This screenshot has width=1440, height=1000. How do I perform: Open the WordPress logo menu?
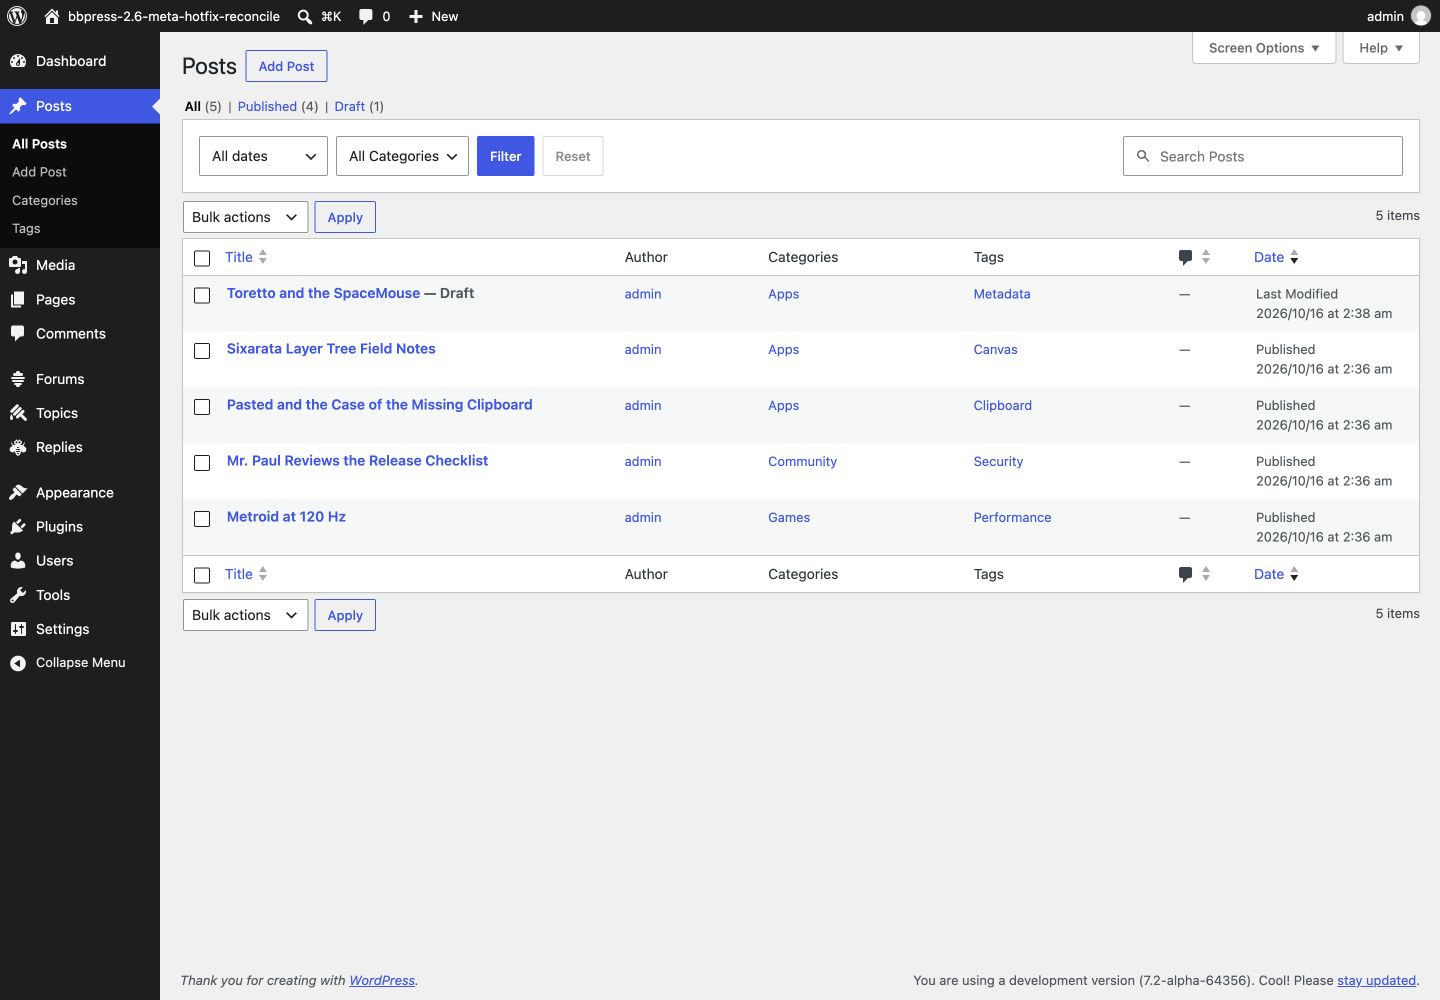coord(17,16)
